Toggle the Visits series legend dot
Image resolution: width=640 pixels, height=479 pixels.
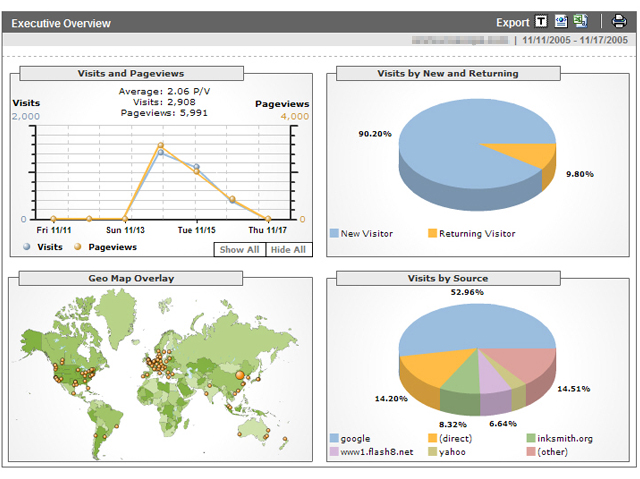25,247
